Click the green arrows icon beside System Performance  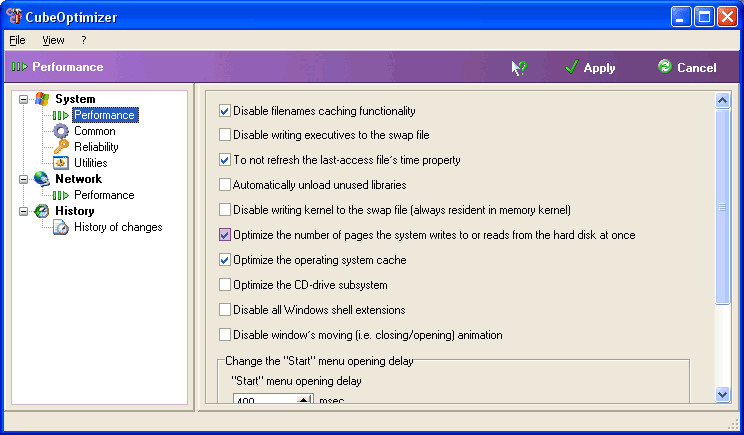[61, 115]
